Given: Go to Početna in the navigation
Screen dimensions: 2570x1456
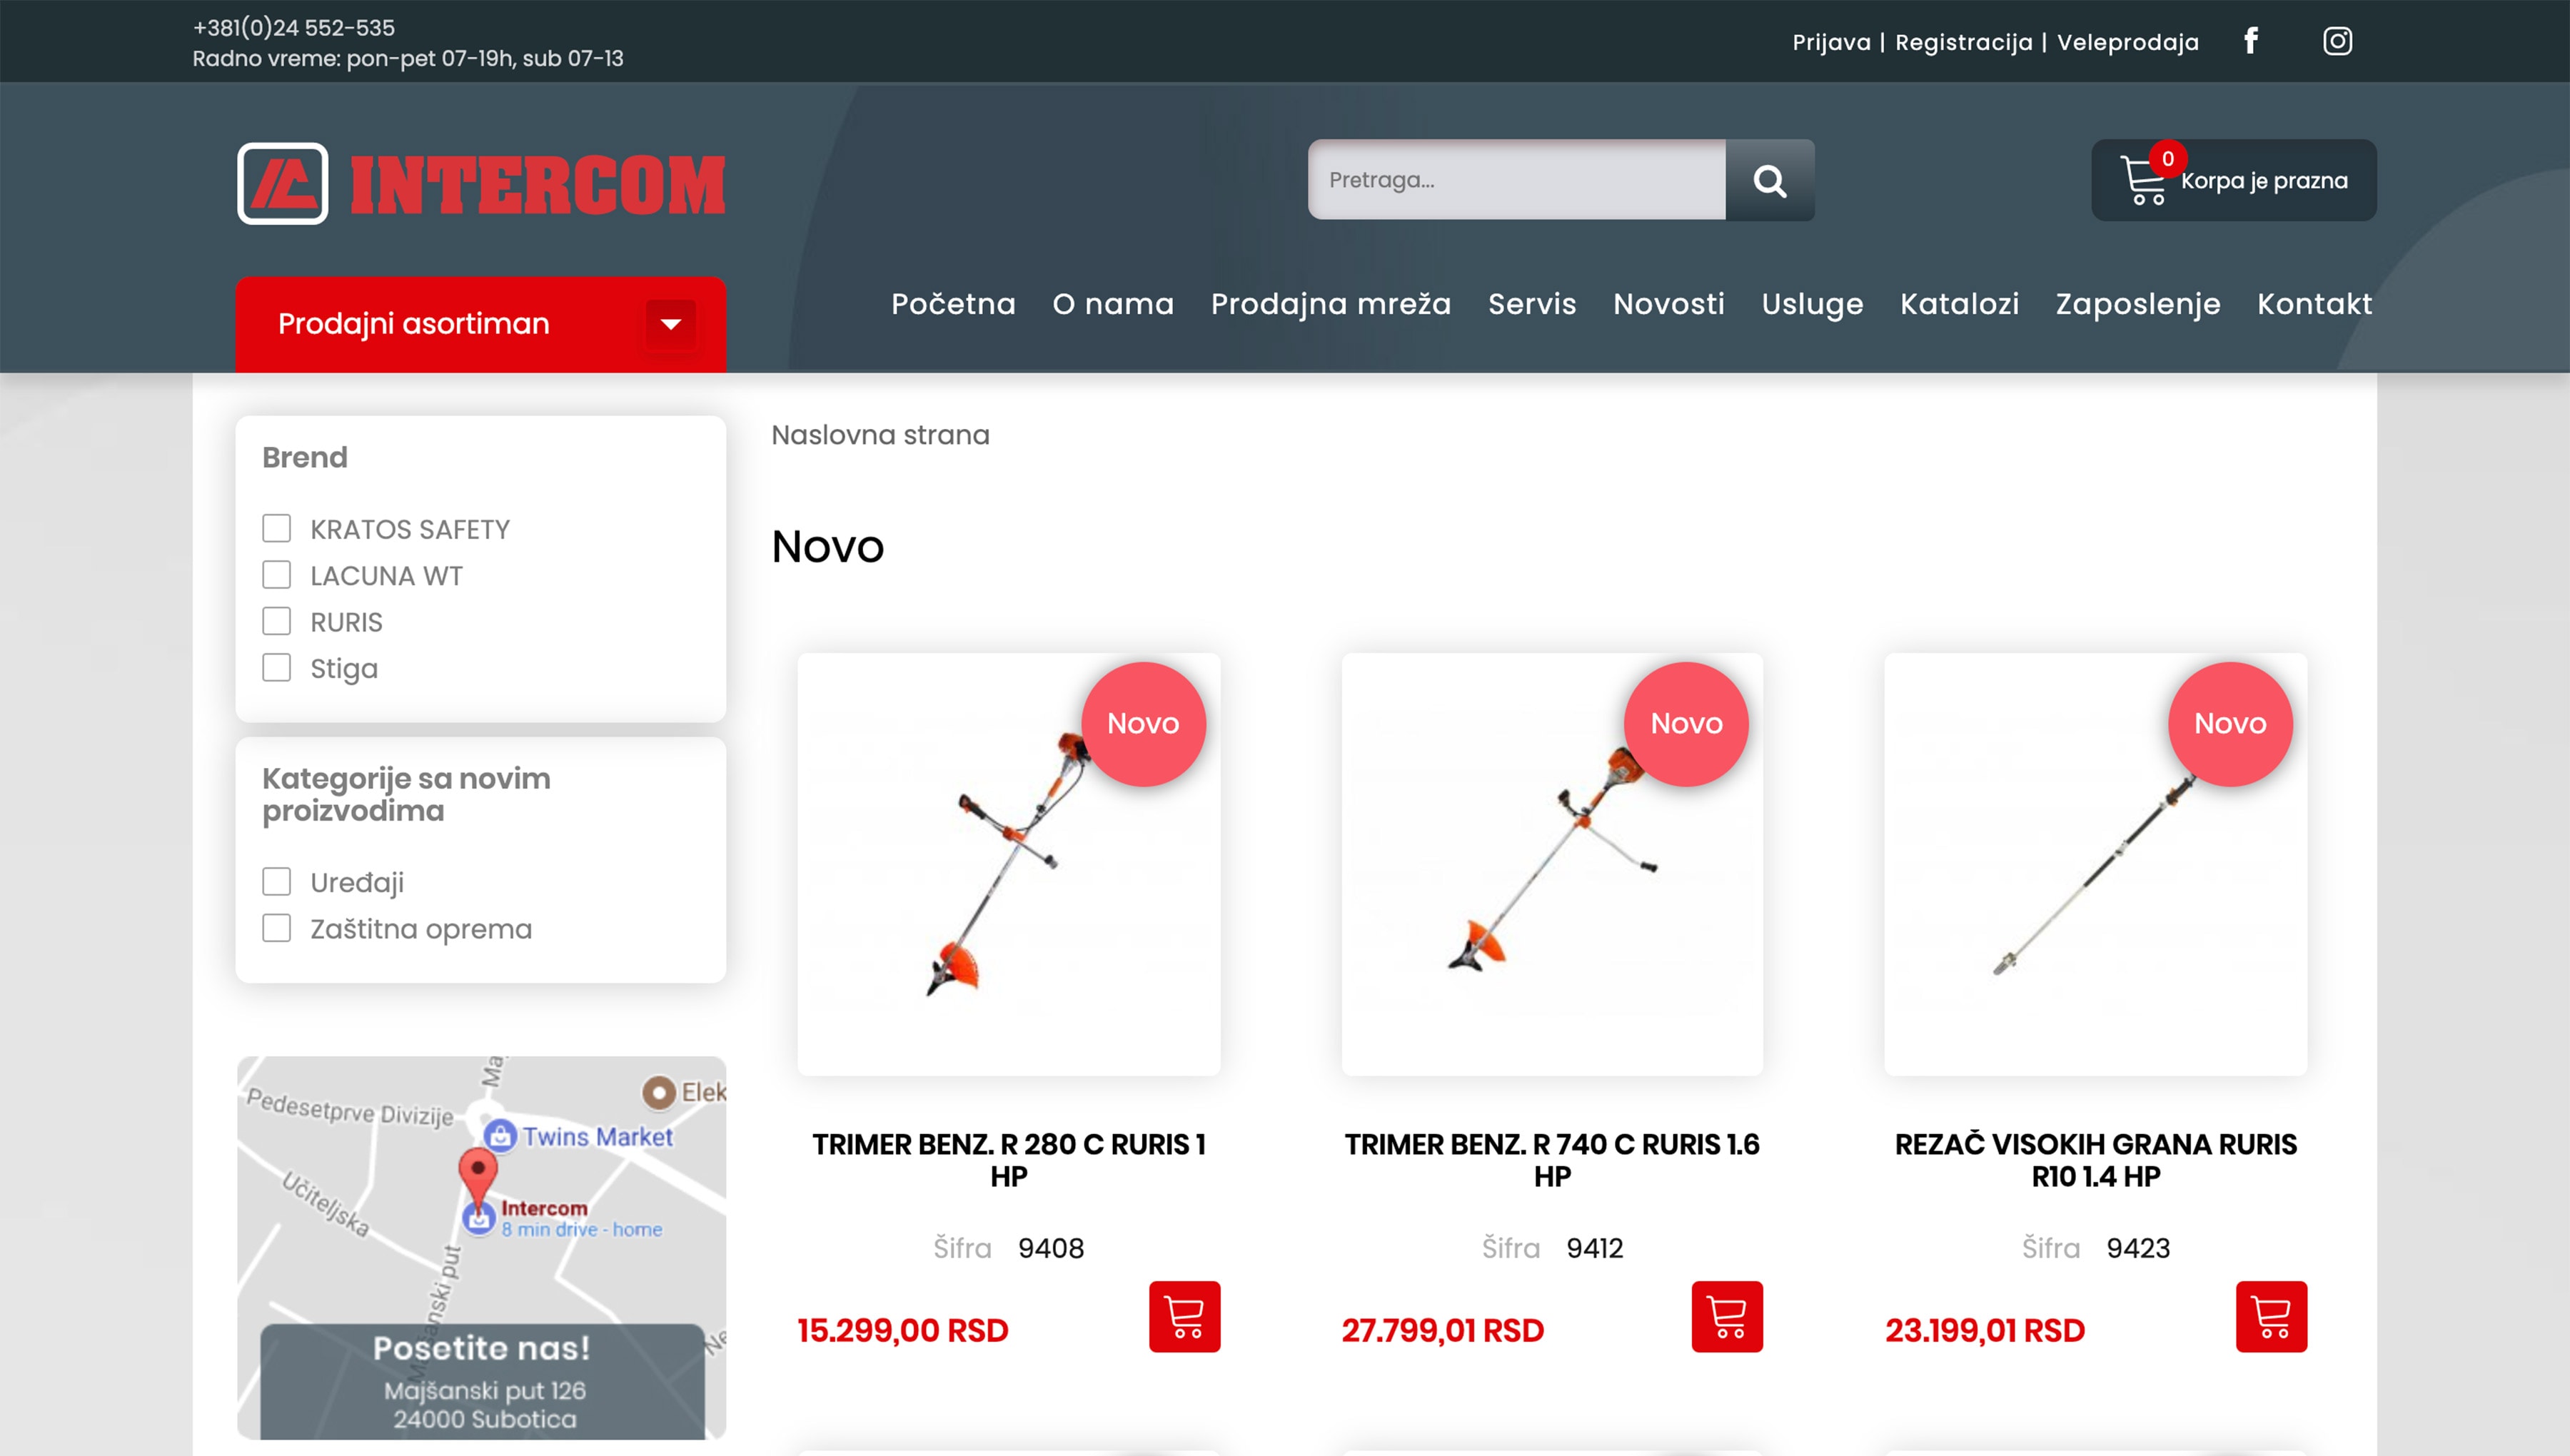Looking at the screenshot, I should pos(953,304).
